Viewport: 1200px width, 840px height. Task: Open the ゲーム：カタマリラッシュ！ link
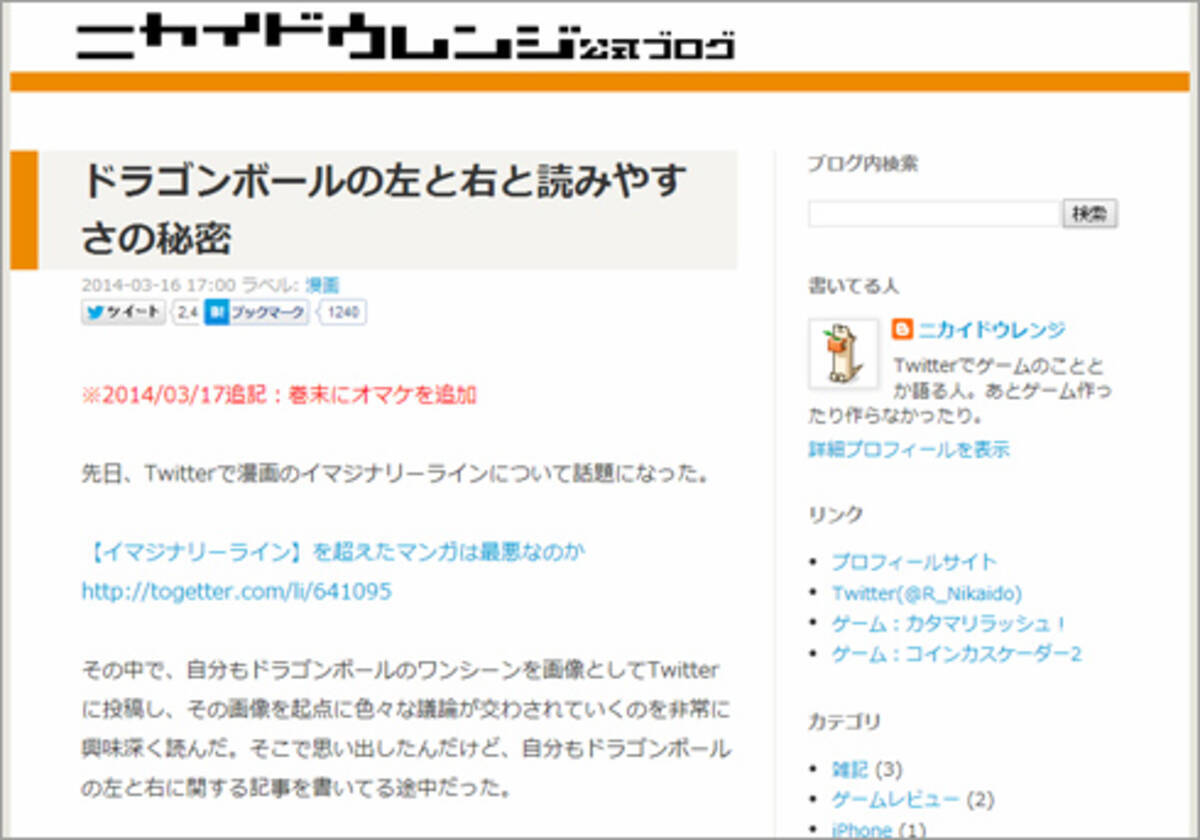pos(950,624)
